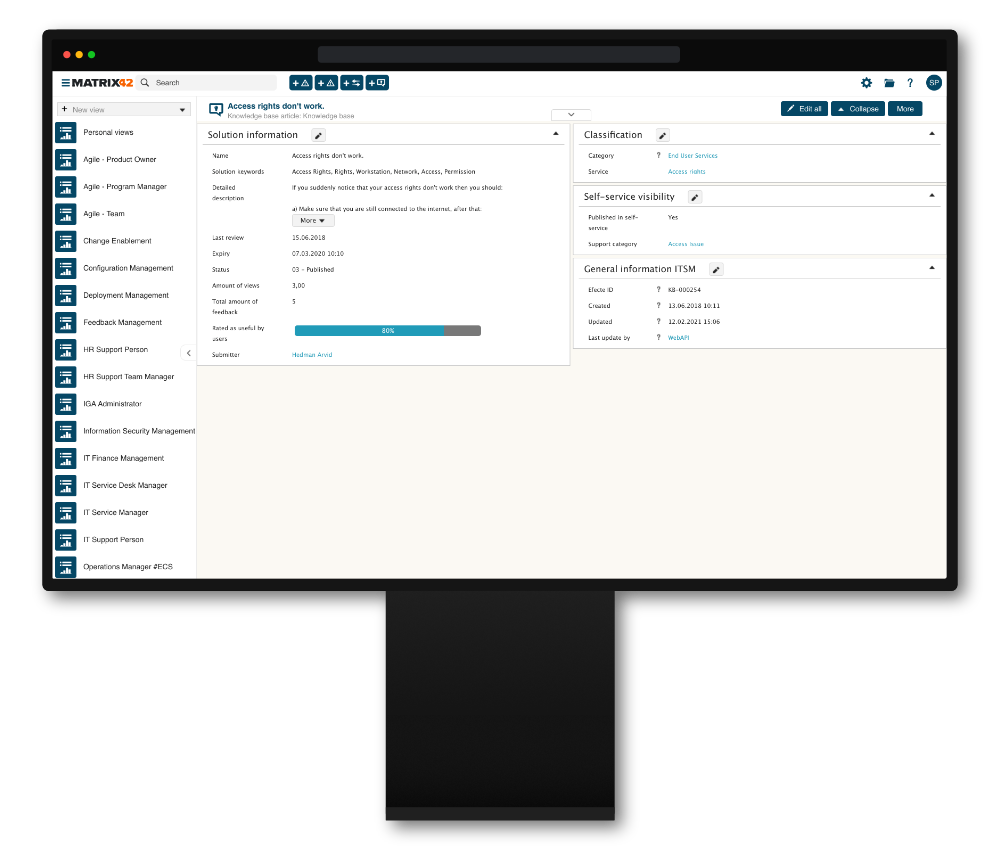Viewport: 1000px width, 850px height.
Task: Focus the Search input field
Action: (212, 83)
